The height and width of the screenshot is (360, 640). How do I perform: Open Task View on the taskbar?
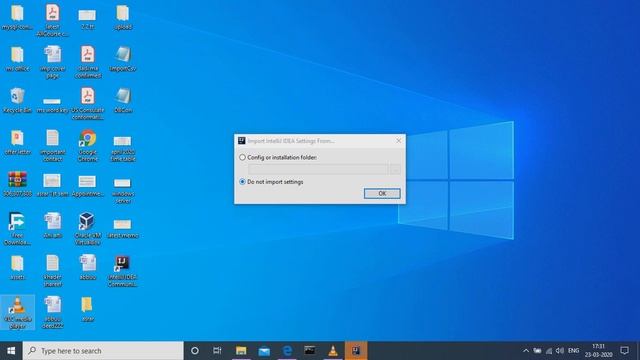pos(217,351)
